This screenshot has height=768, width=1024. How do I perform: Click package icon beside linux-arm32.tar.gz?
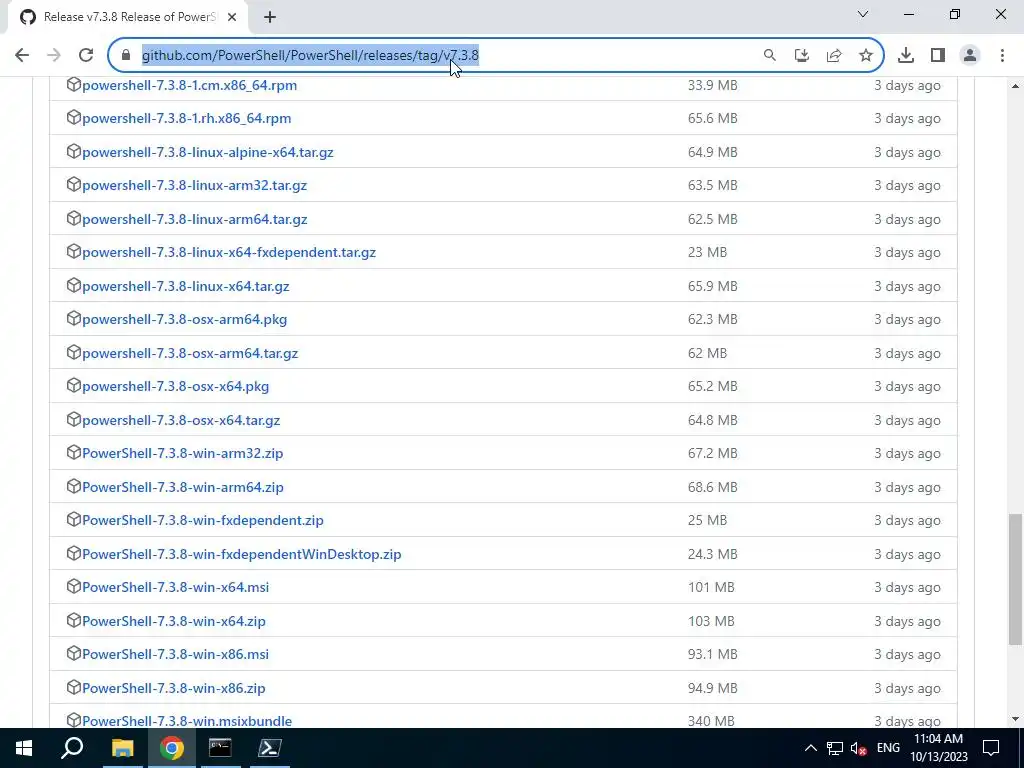coord(73,185)
